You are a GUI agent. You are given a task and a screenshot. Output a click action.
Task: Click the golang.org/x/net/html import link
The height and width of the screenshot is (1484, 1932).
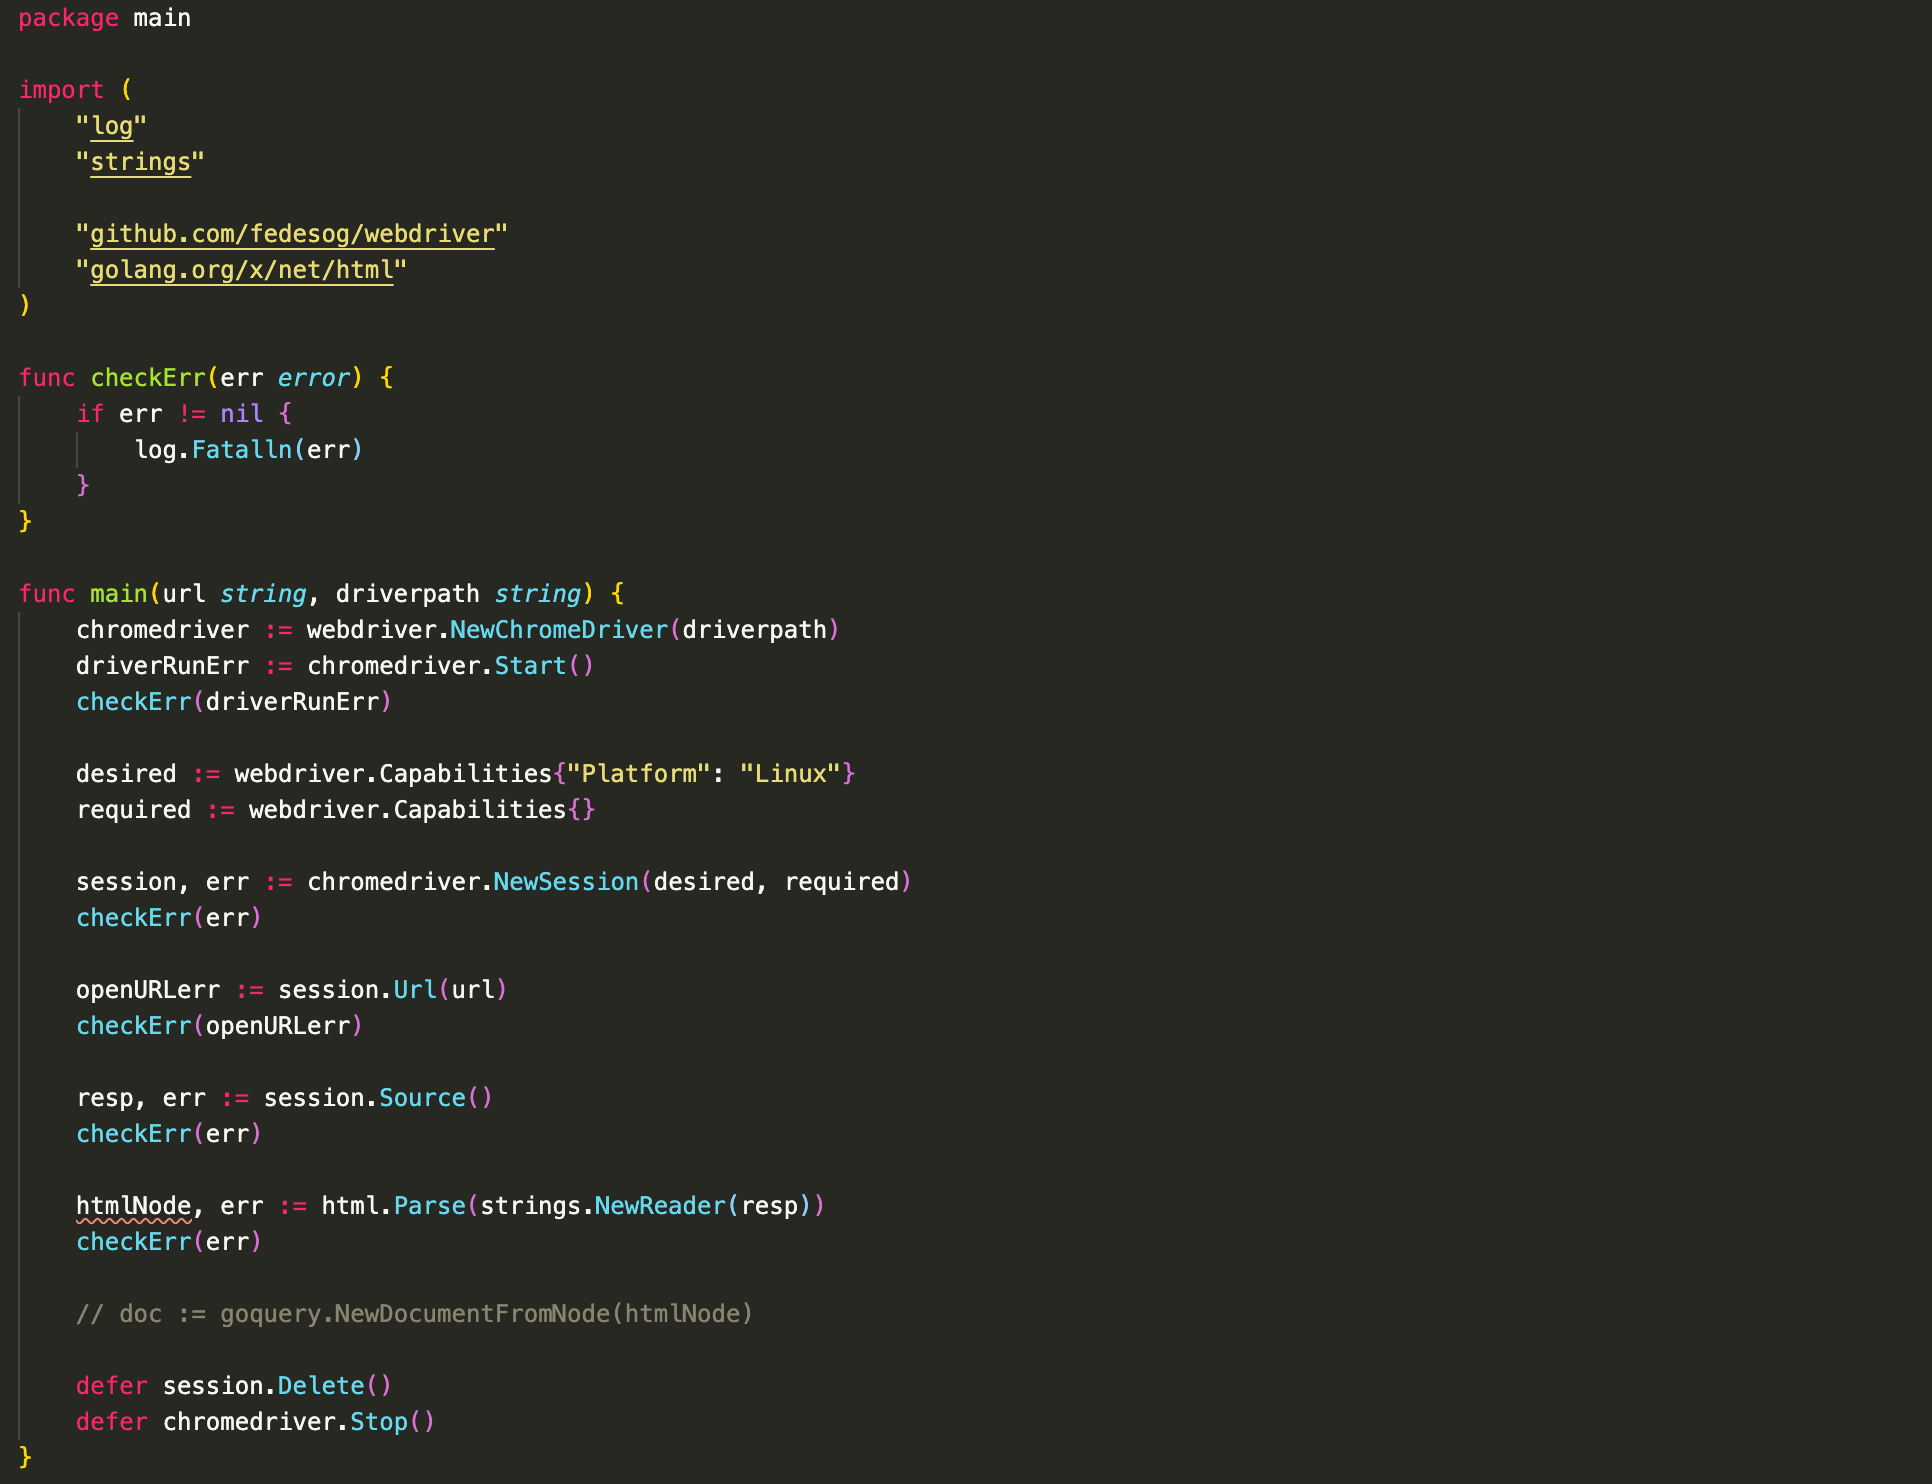click(241, 270)
